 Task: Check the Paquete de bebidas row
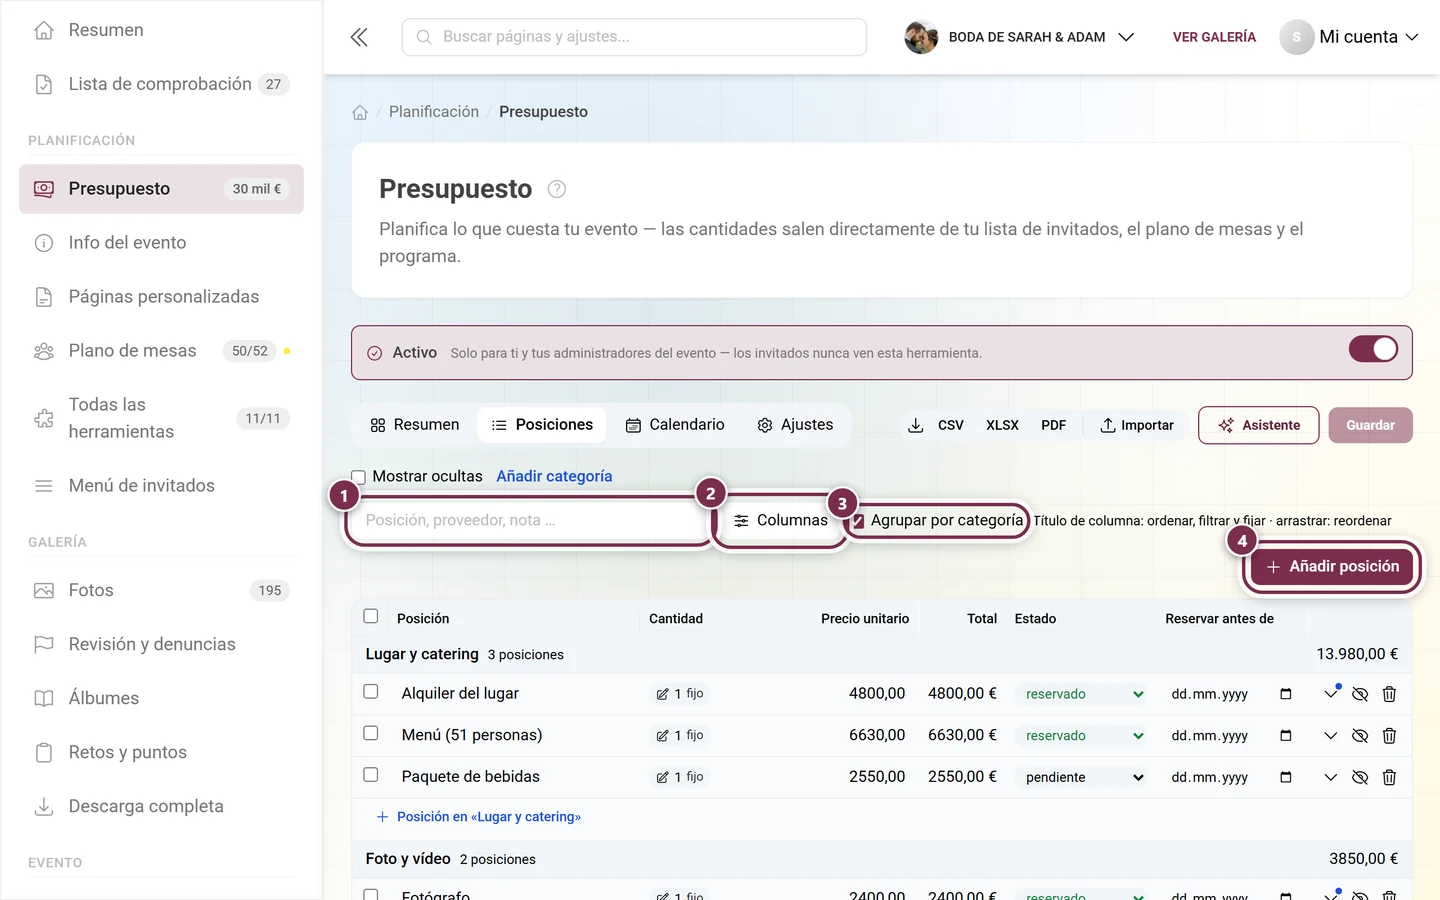pyautogui.click(x=371, y=775)
